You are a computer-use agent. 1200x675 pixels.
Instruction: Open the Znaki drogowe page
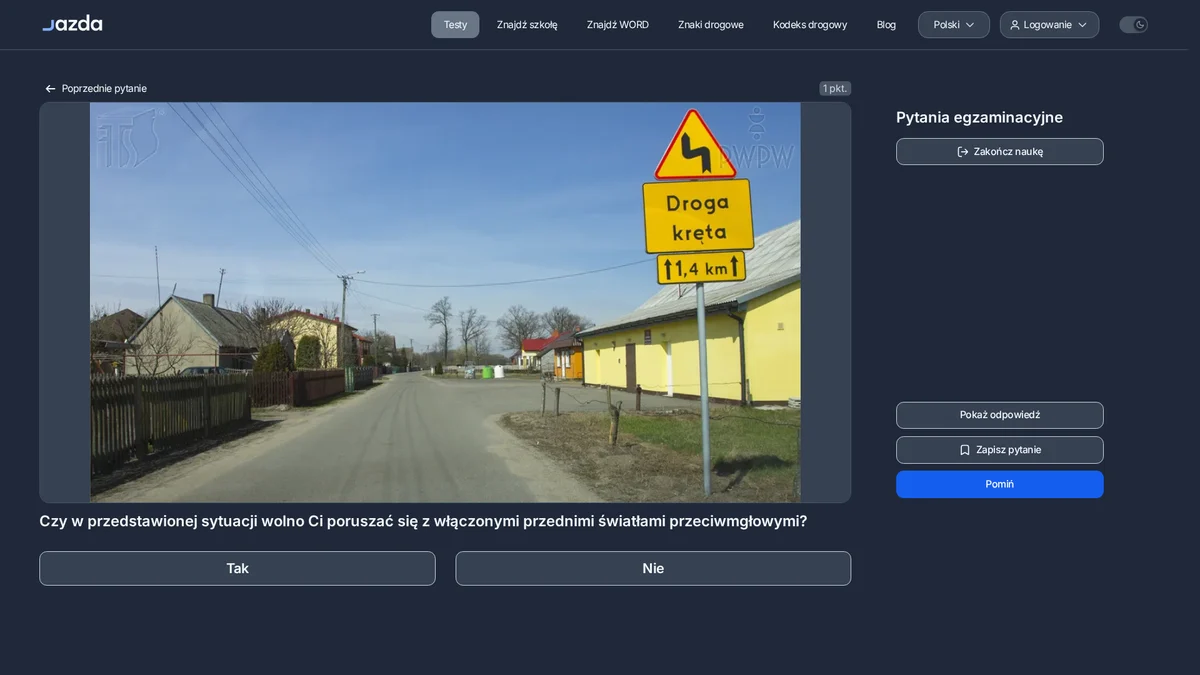[711, 25]
